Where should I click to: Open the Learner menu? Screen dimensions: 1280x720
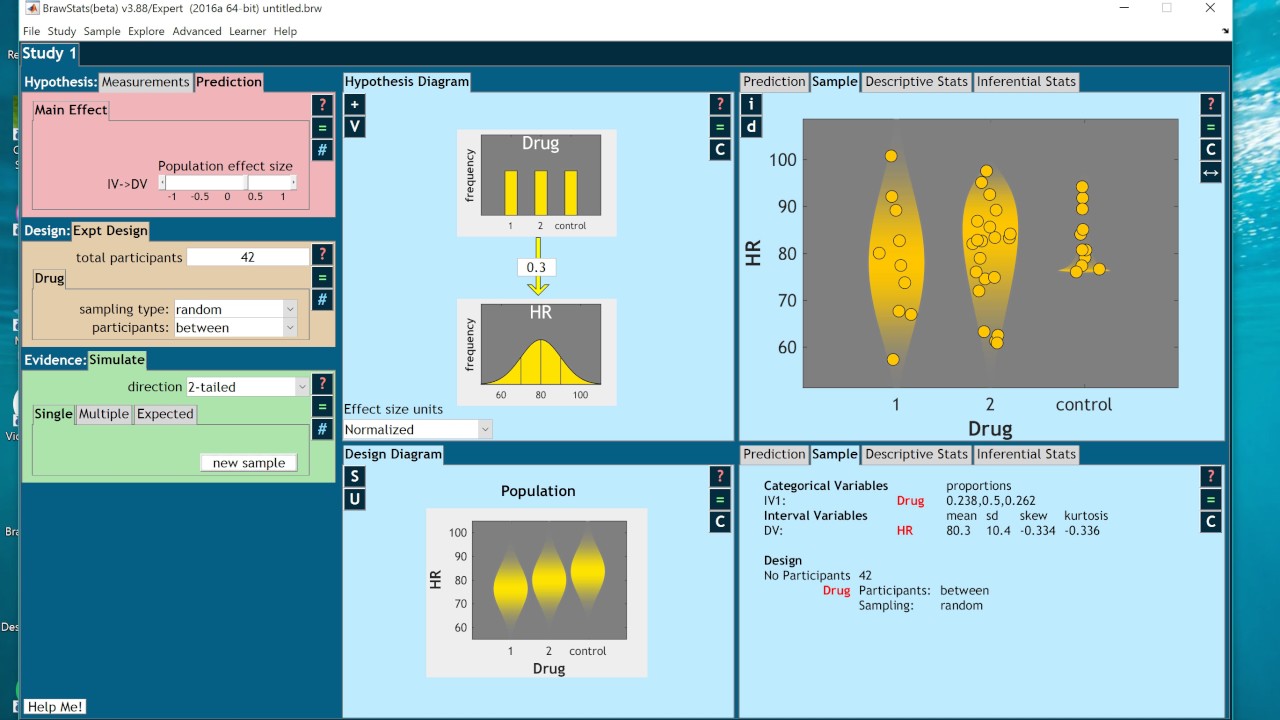(247, 31)
